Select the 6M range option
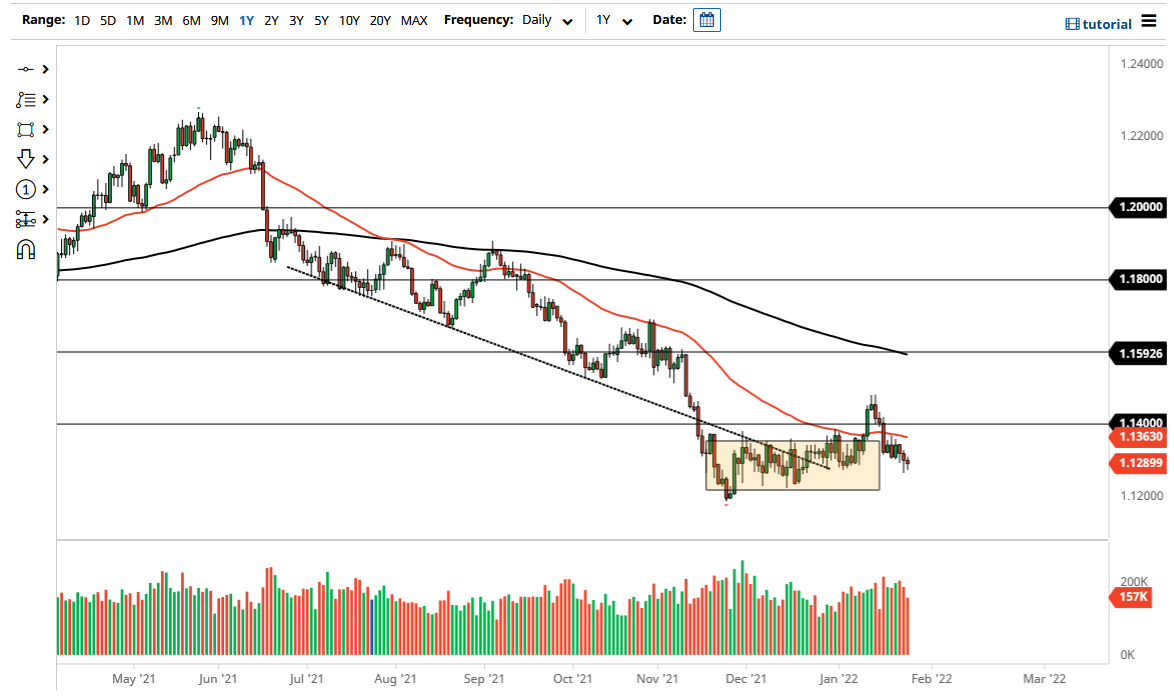1174x699 pixels. tap(191, 19)
